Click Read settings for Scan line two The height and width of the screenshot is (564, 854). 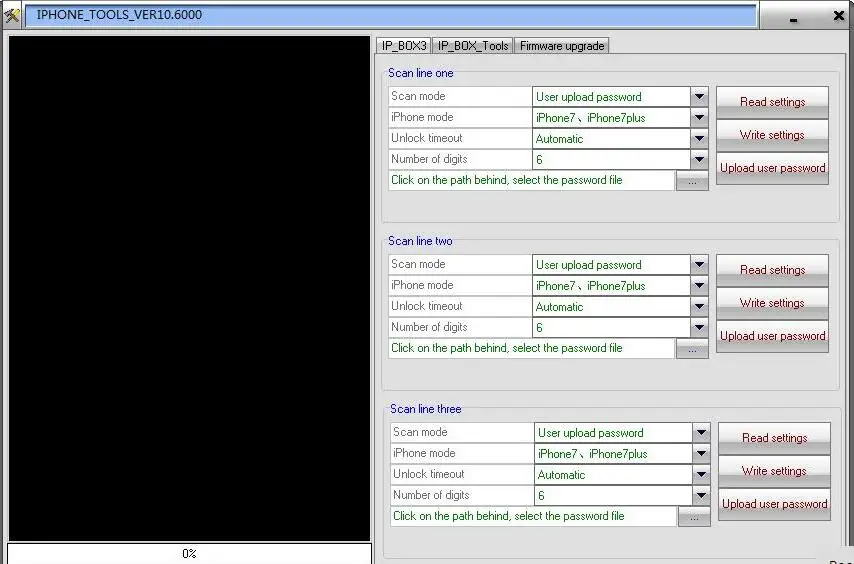772,270
